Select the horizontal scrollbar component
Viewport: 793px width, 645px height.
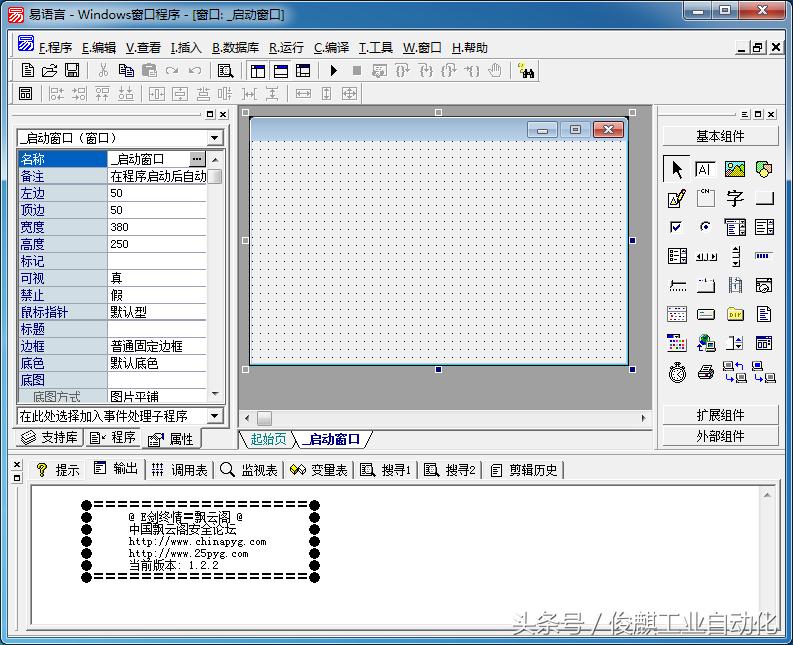pyautogui.click(x=706, y=256)
